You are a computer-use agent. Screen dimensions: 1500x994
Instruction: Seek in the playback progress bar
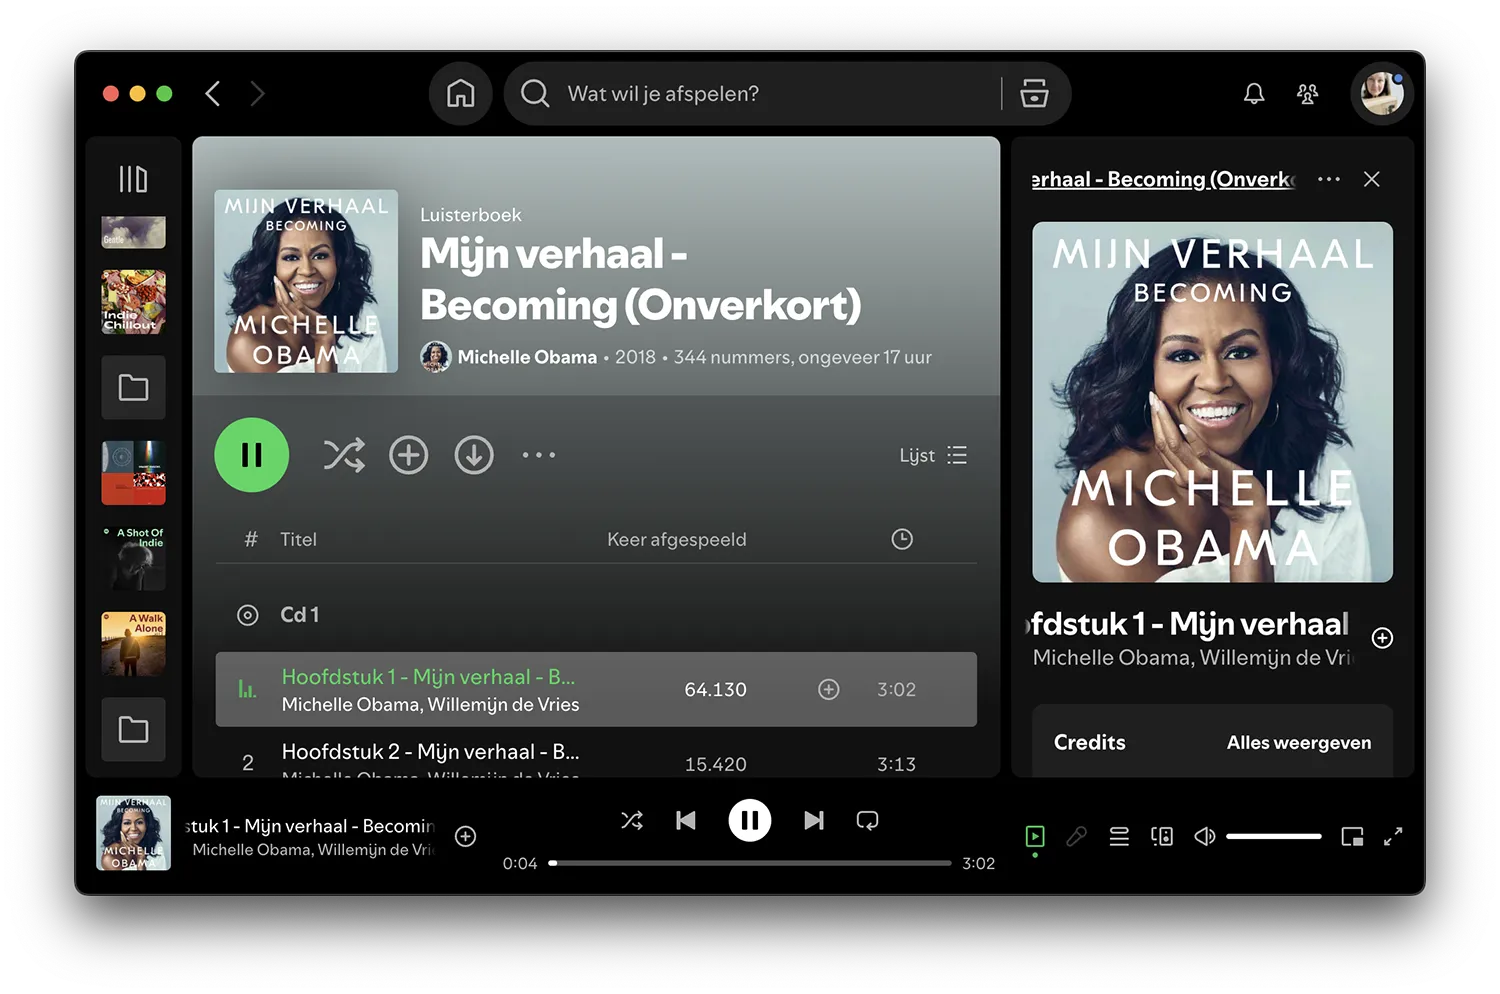click(x=750, y=863)
